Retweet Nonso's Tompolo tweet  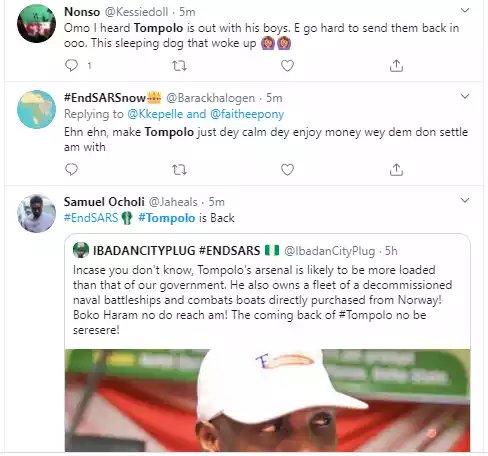tap(179, 66)
